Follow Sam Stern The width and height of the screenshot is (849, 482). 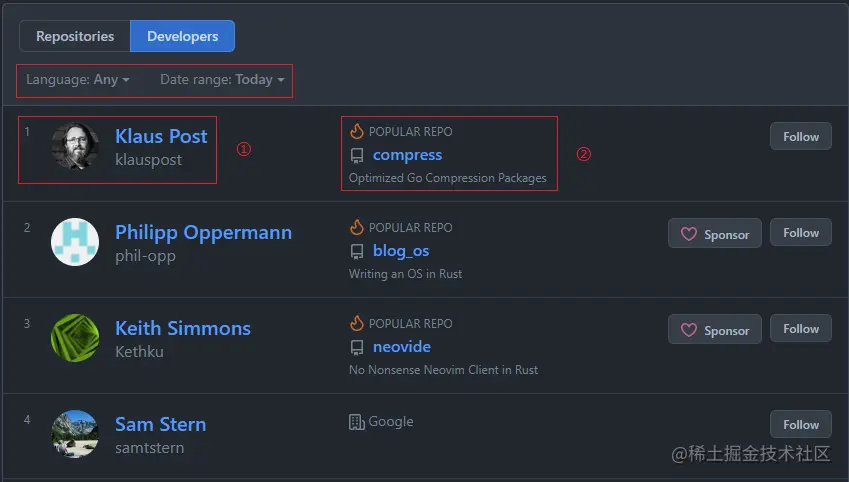(800, 425)
